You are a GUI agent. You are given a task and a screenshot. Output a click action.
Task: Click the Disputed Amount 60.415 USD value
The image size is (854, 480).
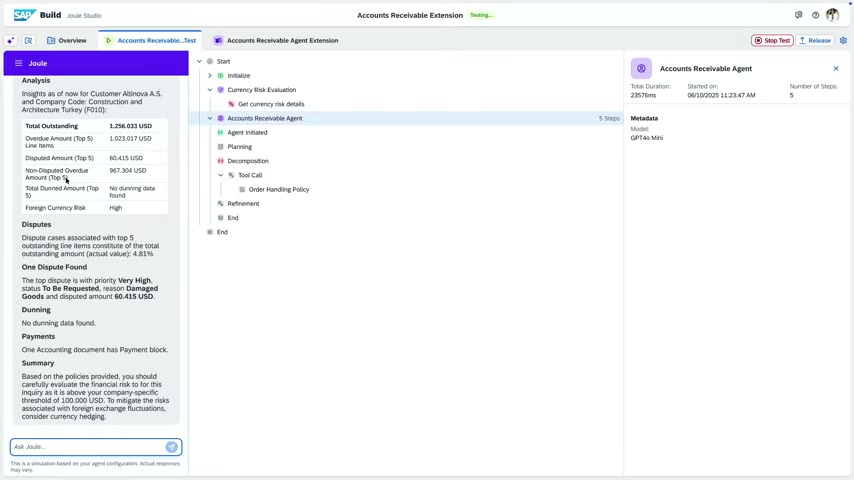(126, 158)
